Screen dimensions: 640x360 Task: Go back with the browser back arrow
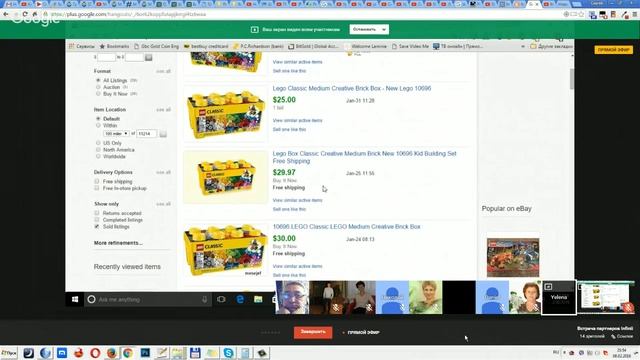point(5,14)
